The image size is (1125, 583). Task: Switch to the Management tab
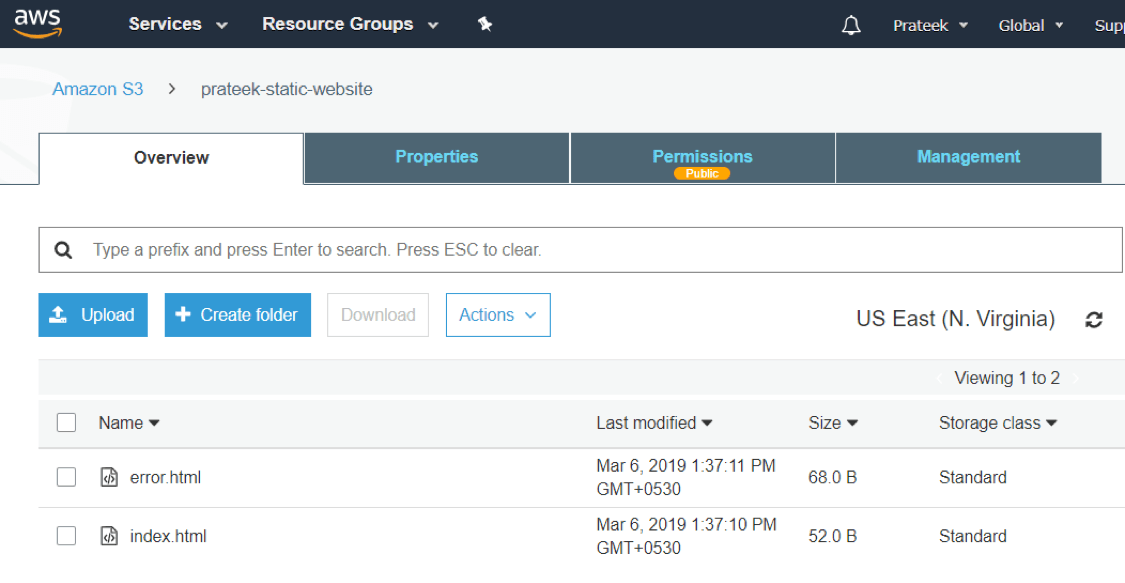point(968,157)
